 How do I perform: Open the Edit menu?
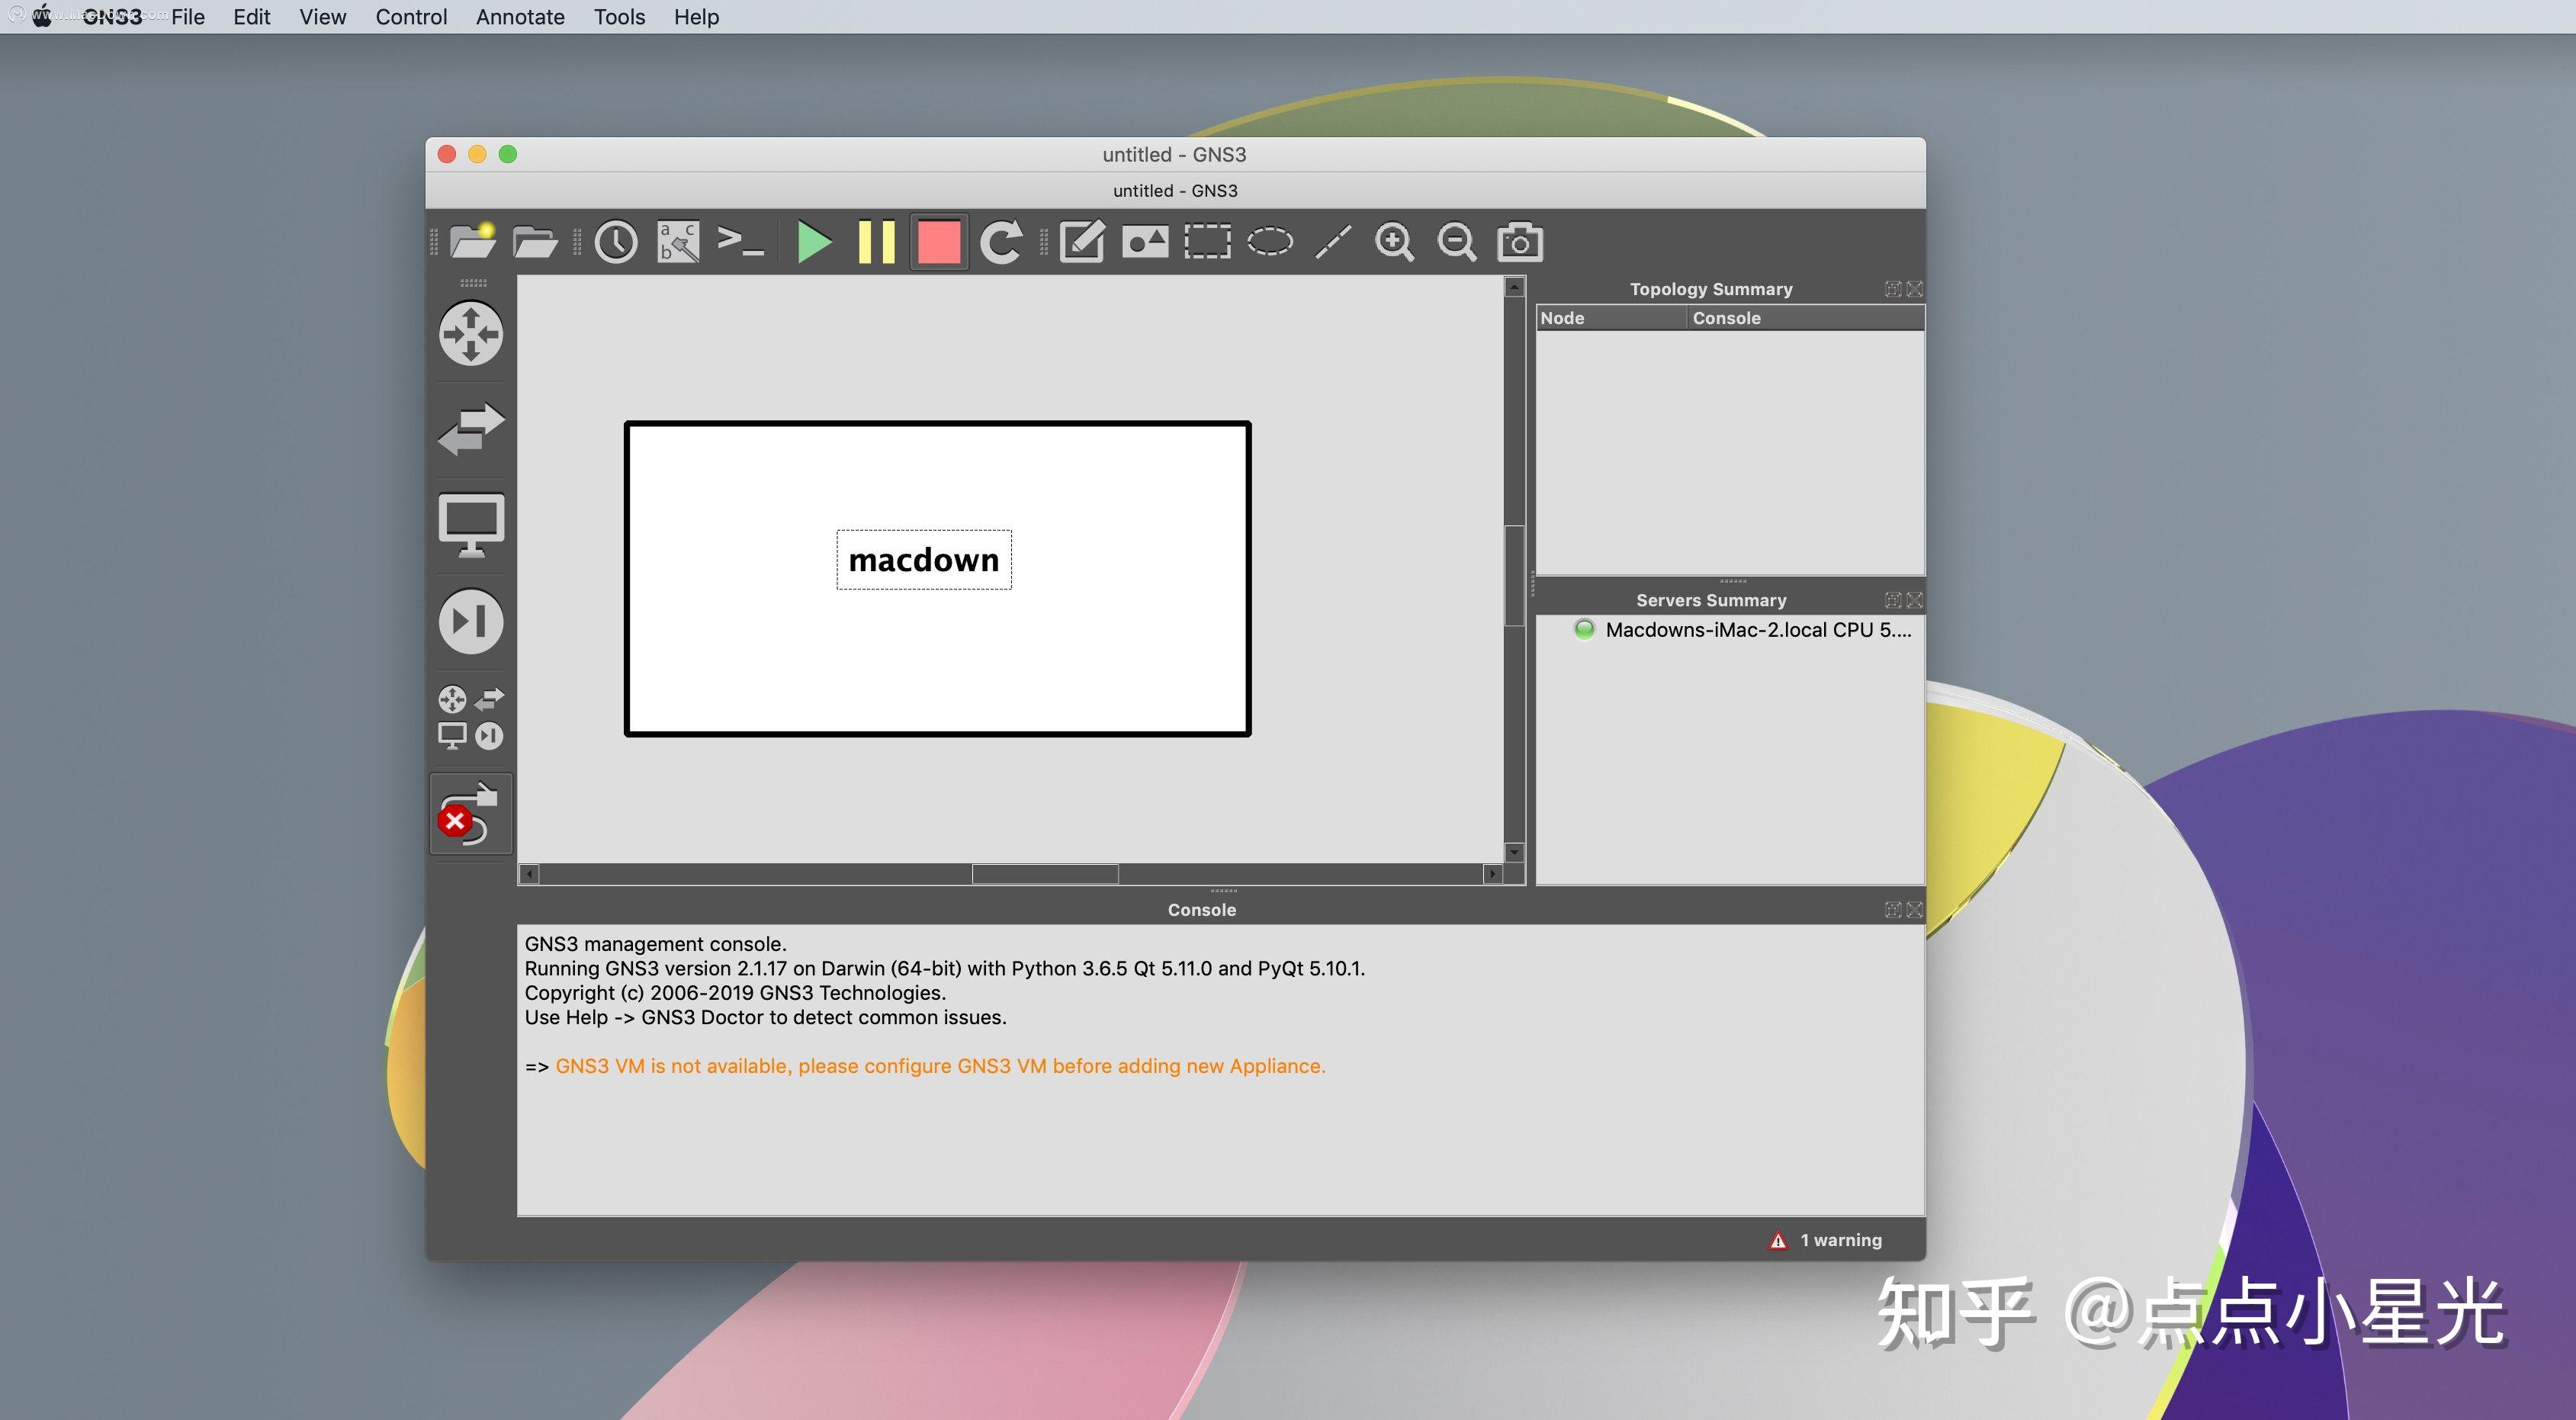(252, 17)
